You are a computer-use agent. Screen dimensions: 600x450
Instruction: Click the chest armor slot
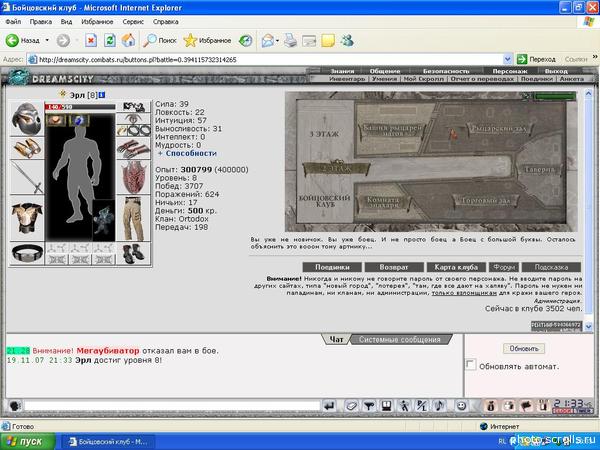point(26,218)
